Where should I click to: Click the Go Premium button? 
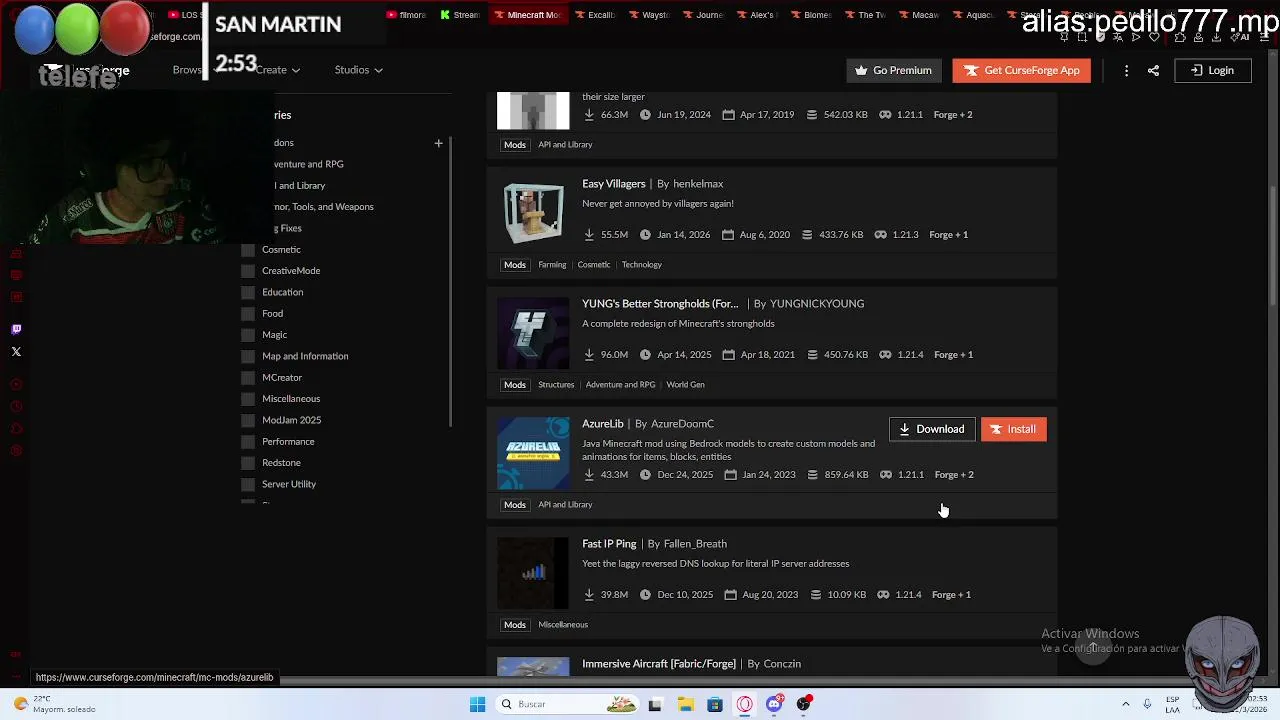[892, 70]
